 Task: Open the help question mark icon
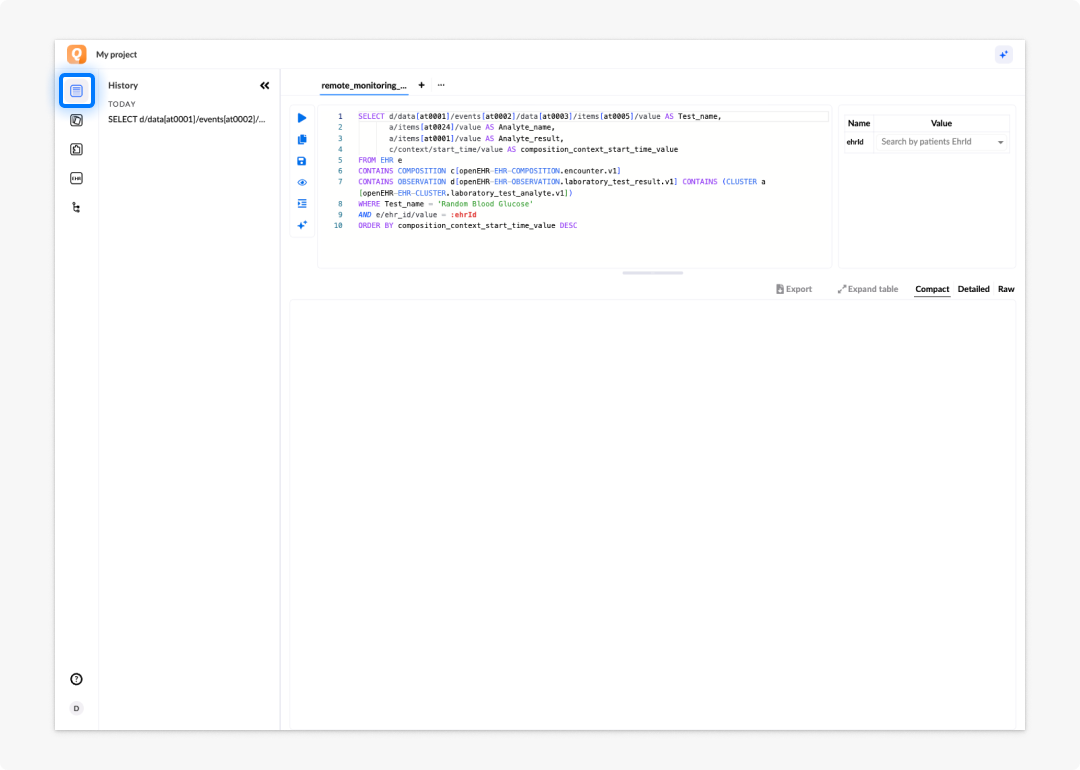76,679
